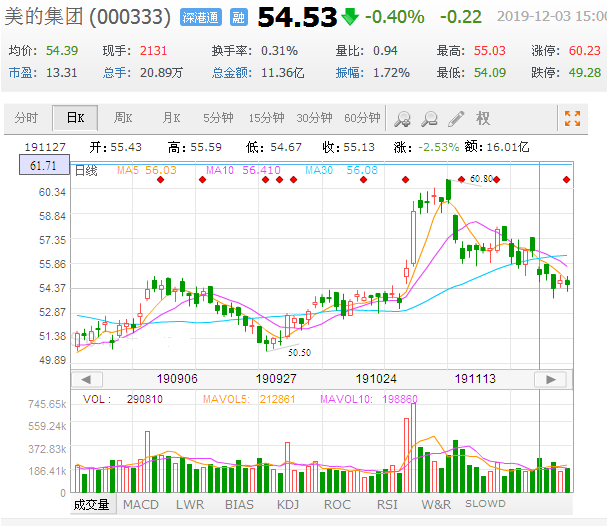Click the 总手 link label
Image resolution: width=613 pixels, height=526 pixels.
click(115, 73)
